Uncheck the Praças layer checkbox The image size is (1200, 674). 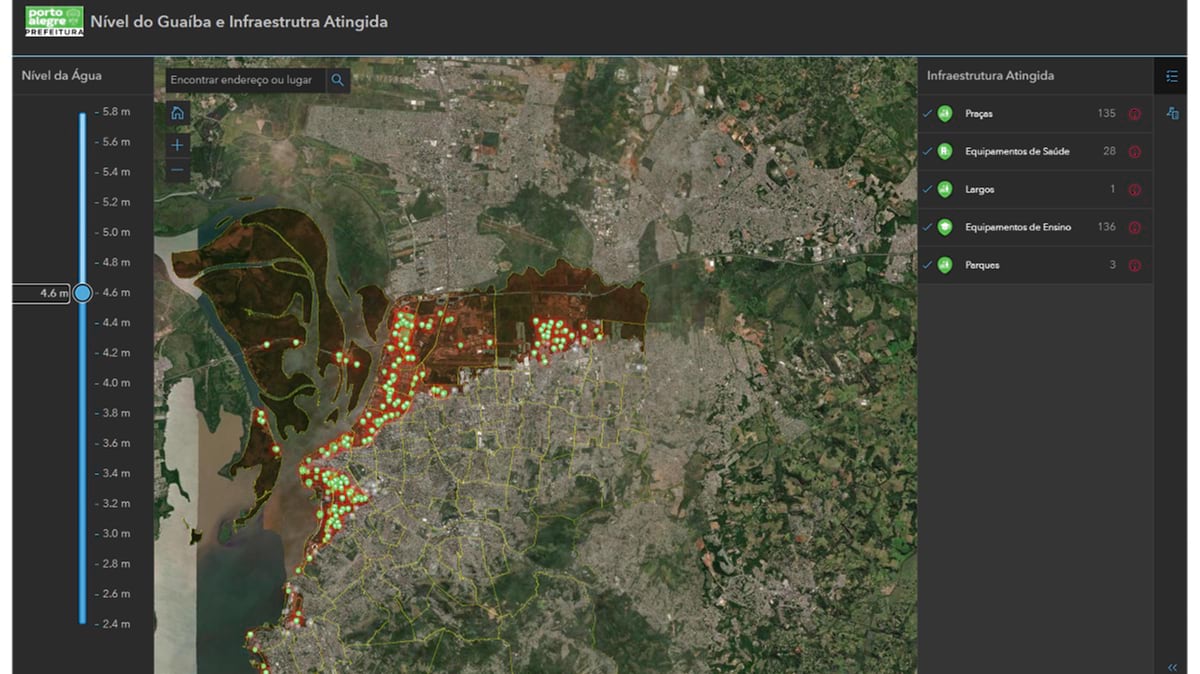[x=929, y=114]
